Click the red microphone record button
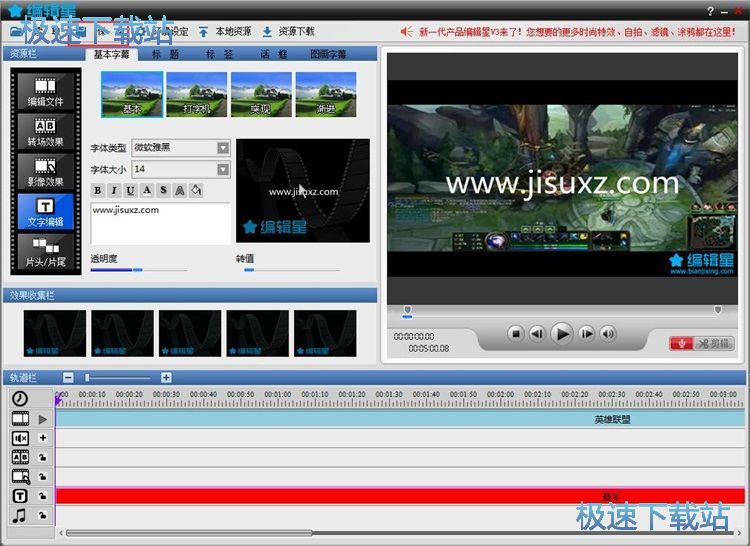750x546 pixels. pos(681,343)
